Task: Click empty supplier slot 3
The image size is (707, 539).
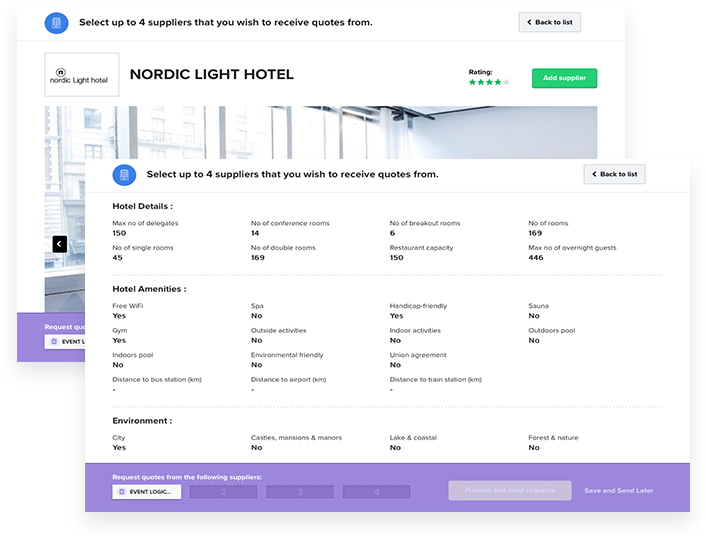Action: click(300, 492)
